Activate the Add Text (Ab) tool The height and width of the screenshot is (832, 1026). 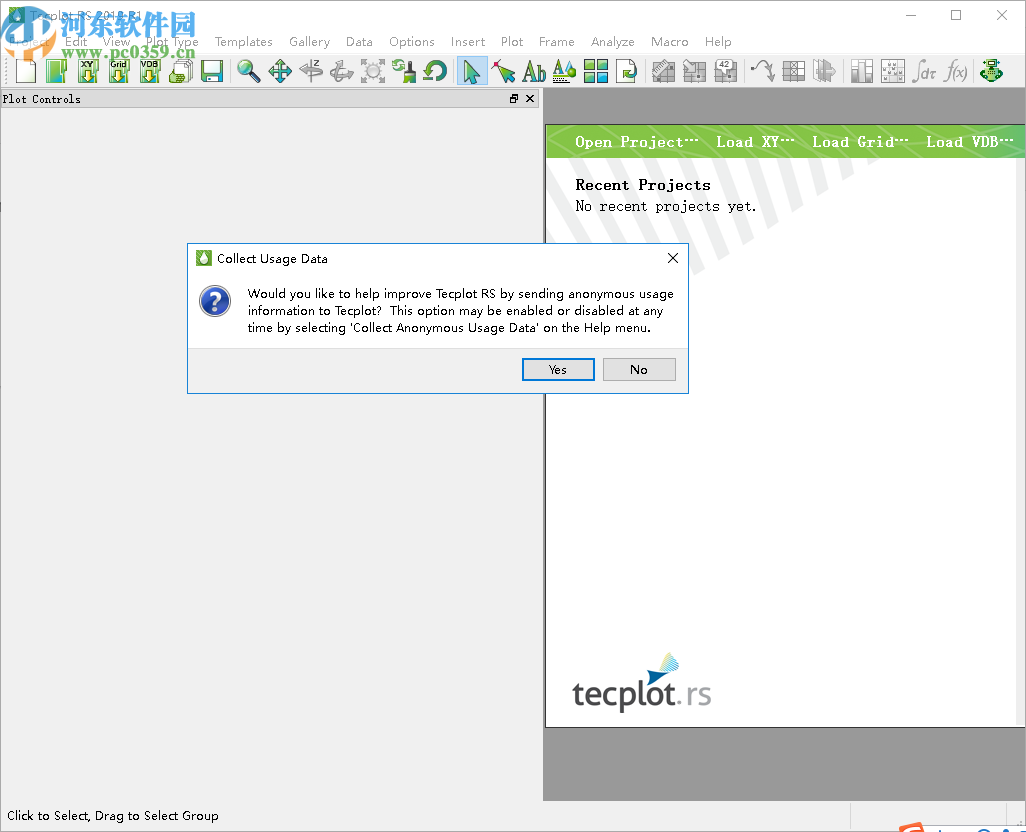[533, 70]
